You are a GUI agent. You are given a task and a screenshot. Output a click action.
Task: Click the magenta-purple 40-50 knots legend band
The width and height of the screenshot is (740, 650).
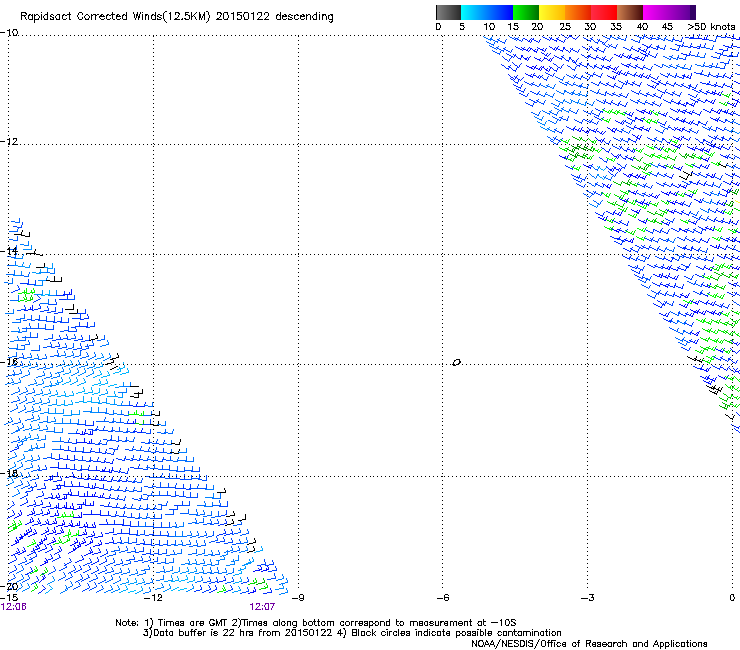tap(669, 12)
